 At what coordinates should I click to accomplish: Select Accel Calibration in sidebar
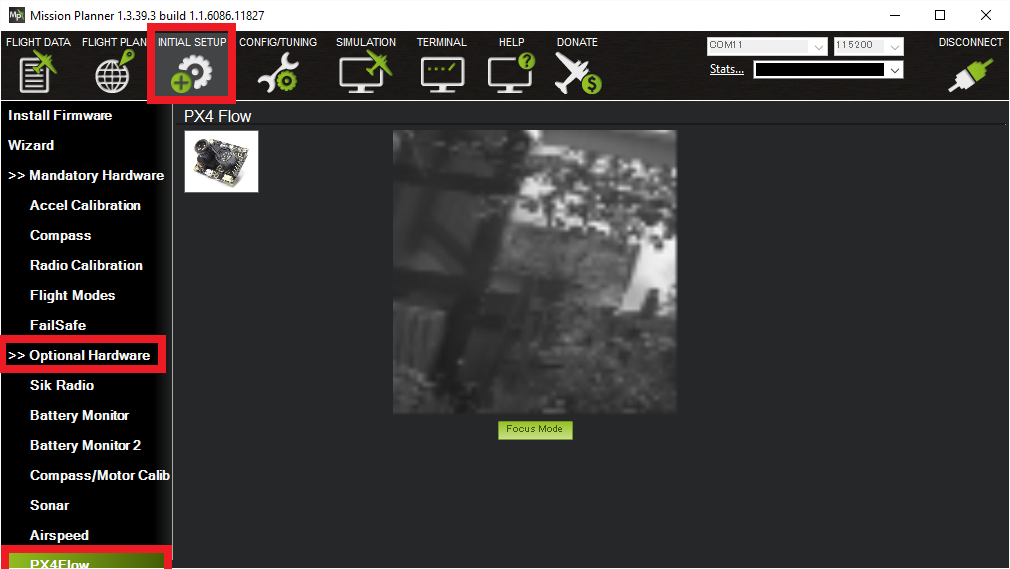click(85, 205)
